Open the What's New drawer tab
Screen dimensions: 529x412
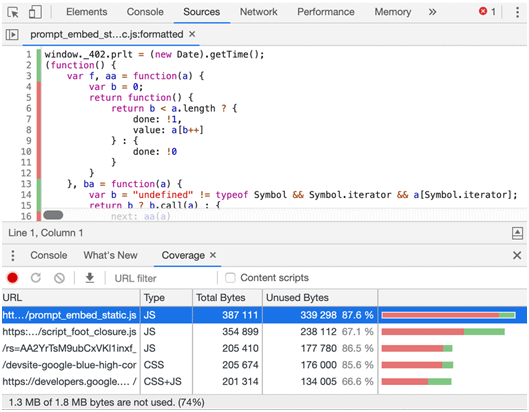point(110,255)
